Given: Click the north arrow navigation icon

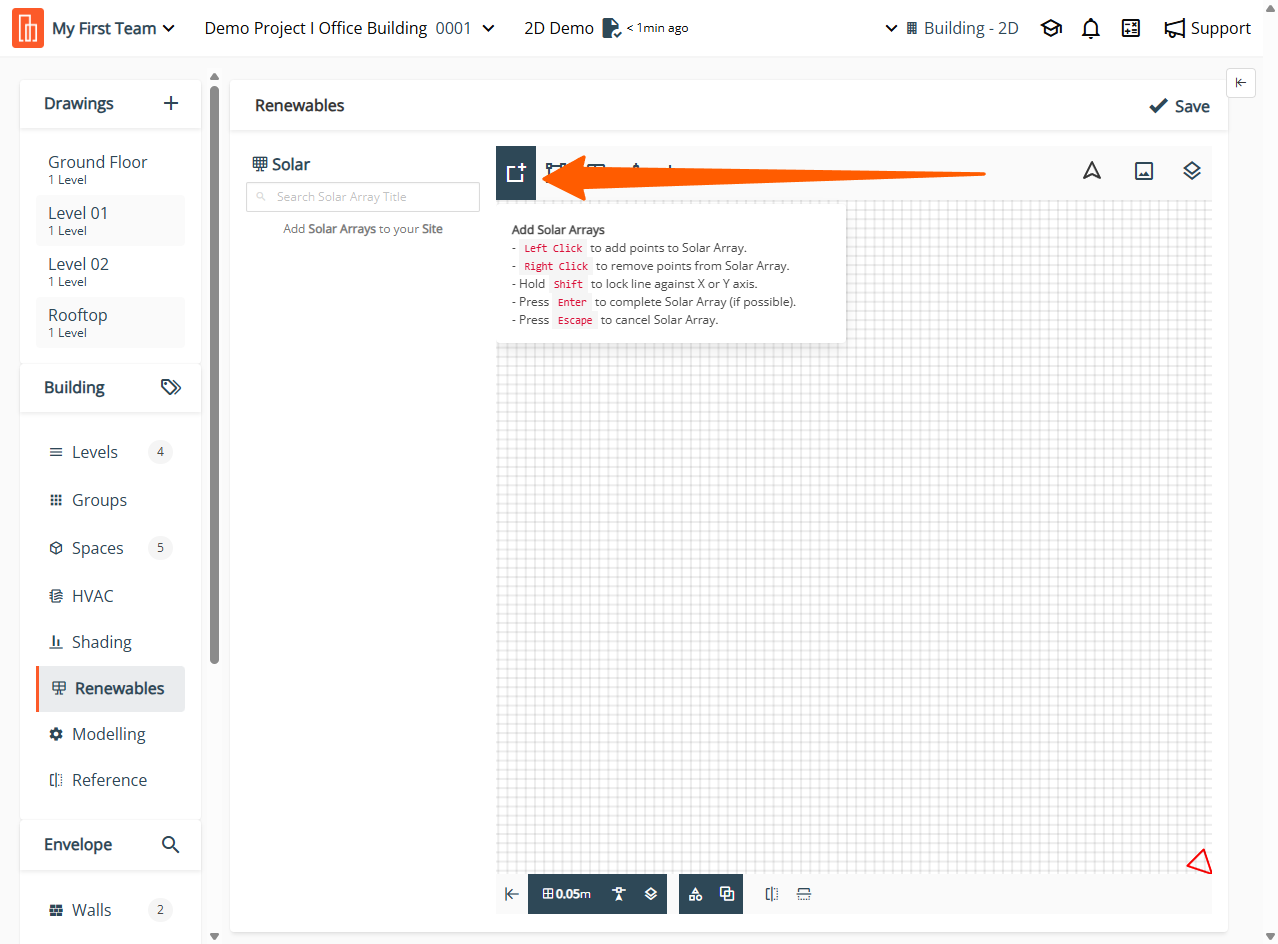Looking at the screenshot, I should click(x=1092, y=171).
